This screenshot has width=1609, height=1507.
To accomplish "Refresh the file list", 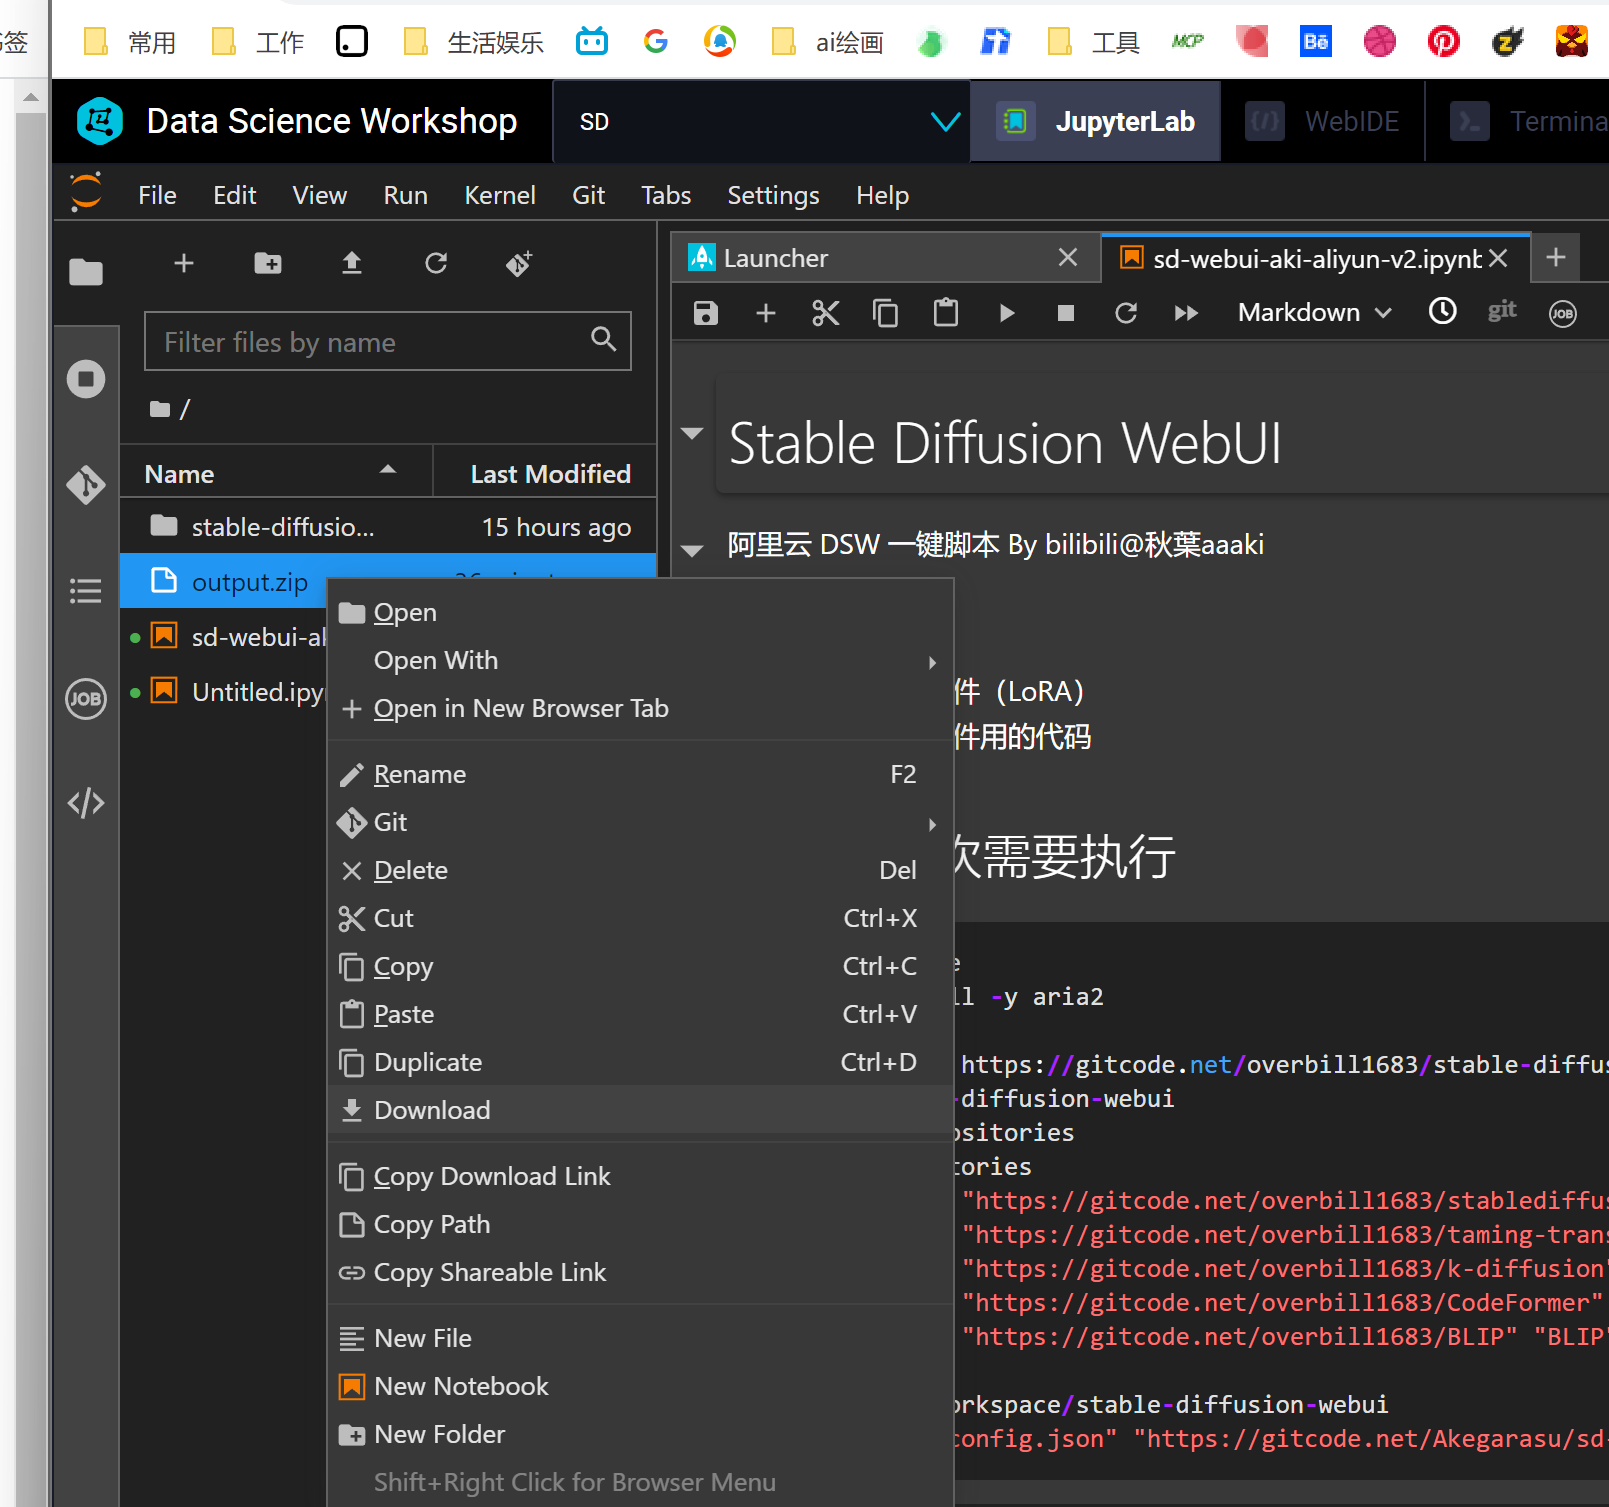I will point(436,263).
